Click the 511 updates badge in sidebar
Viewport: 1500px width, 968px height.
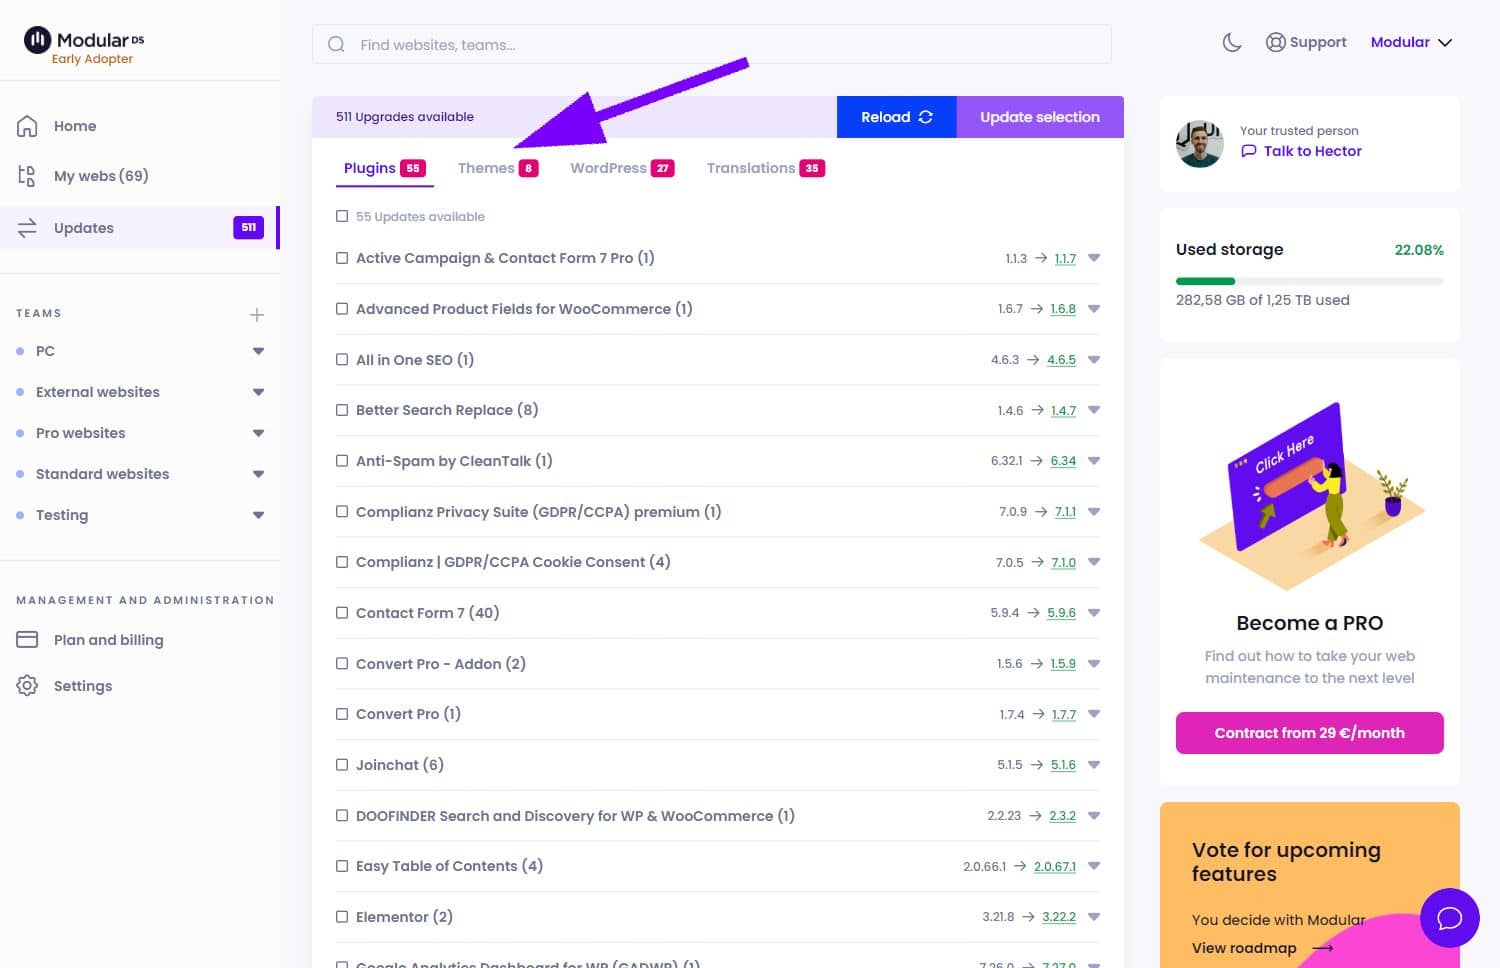(248, 227)
